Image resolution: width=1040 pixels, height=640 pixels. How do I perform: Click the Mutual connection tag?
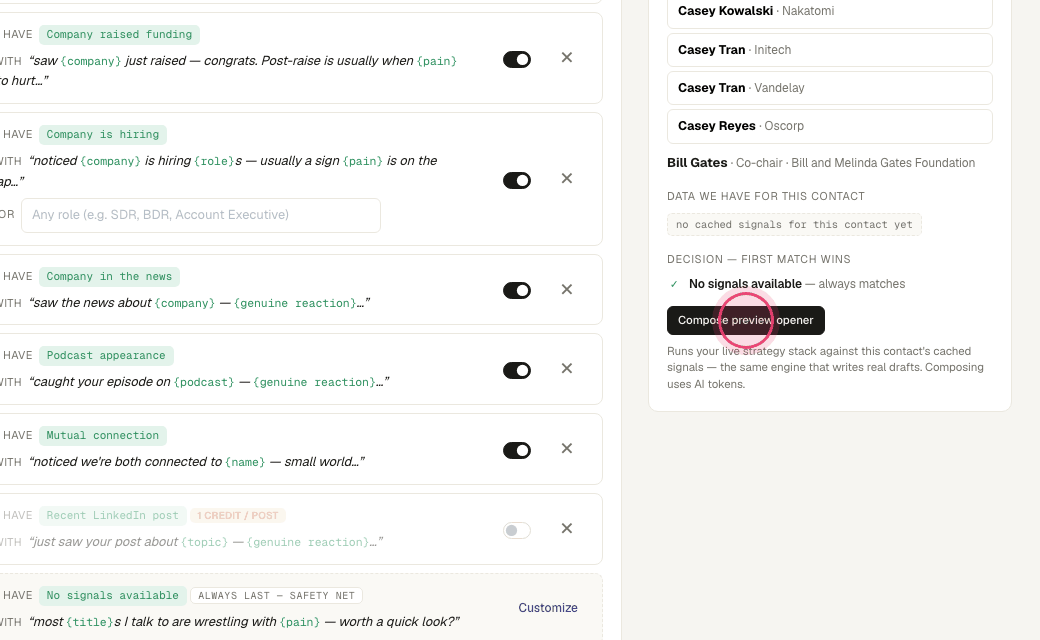[103, 436]
